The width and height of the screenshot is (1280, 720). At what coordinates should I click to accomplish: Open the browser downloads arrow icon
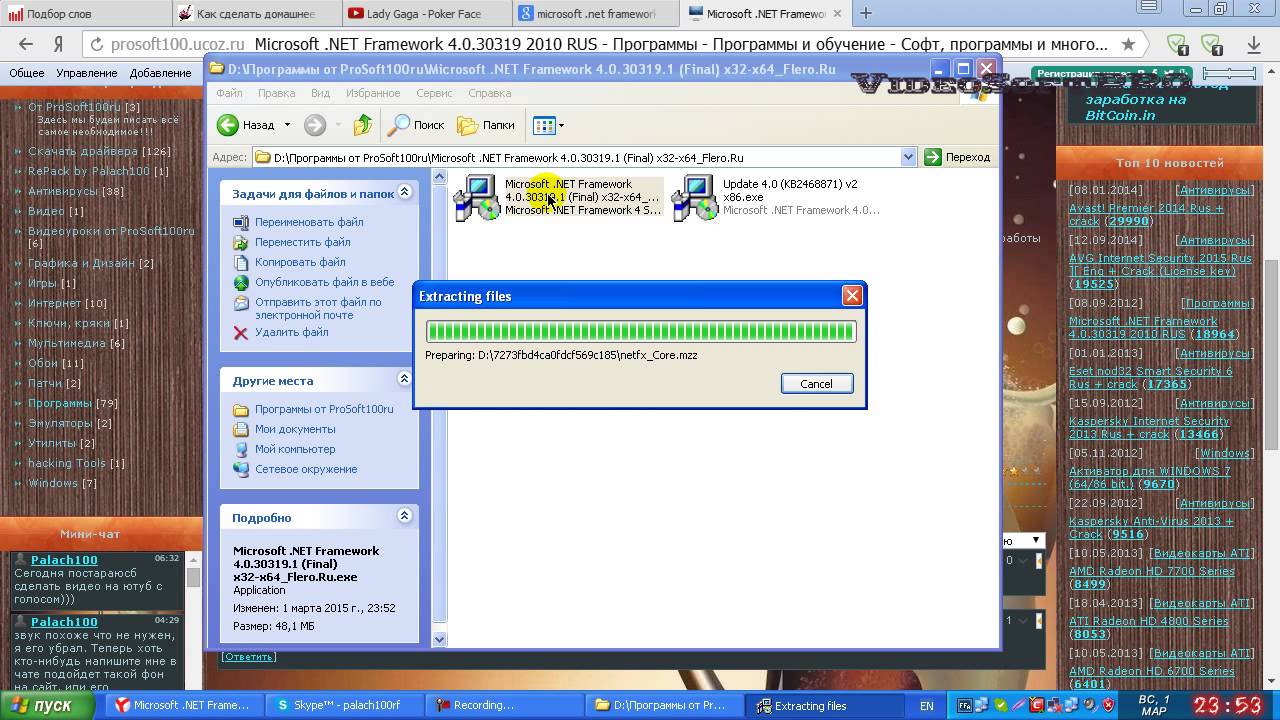(x=1253, y=45)
